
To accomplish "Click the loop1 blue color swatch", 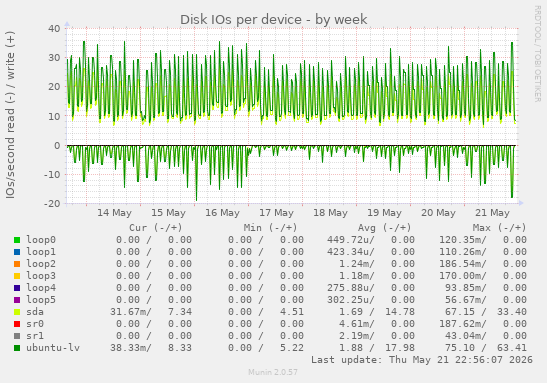I will [x=17, y=252].
